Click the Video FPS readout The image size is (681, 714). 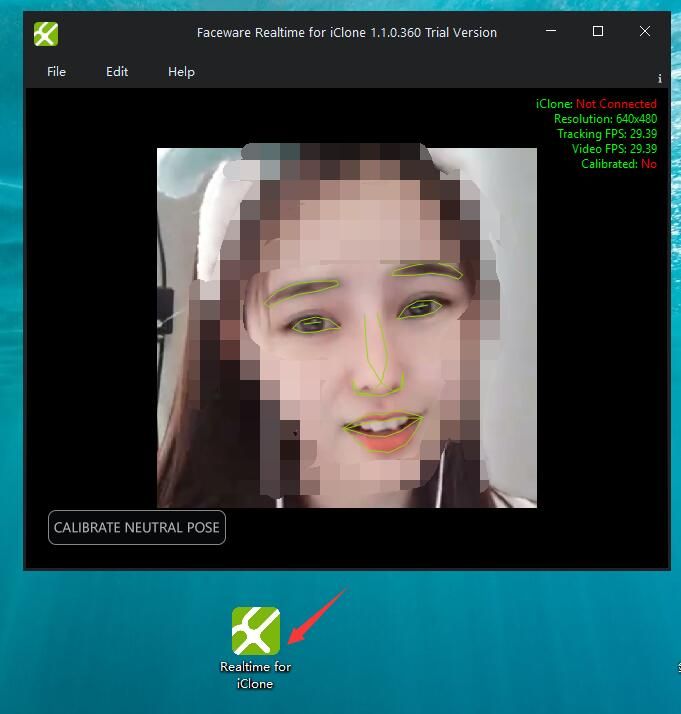pyautogui.click(x=613, y=149)
